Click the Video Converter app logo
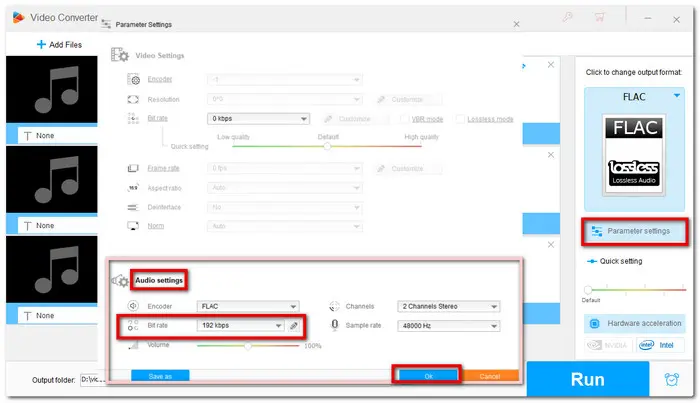The width and height of the screenshot is (700, 403). (x=18, y=17)
